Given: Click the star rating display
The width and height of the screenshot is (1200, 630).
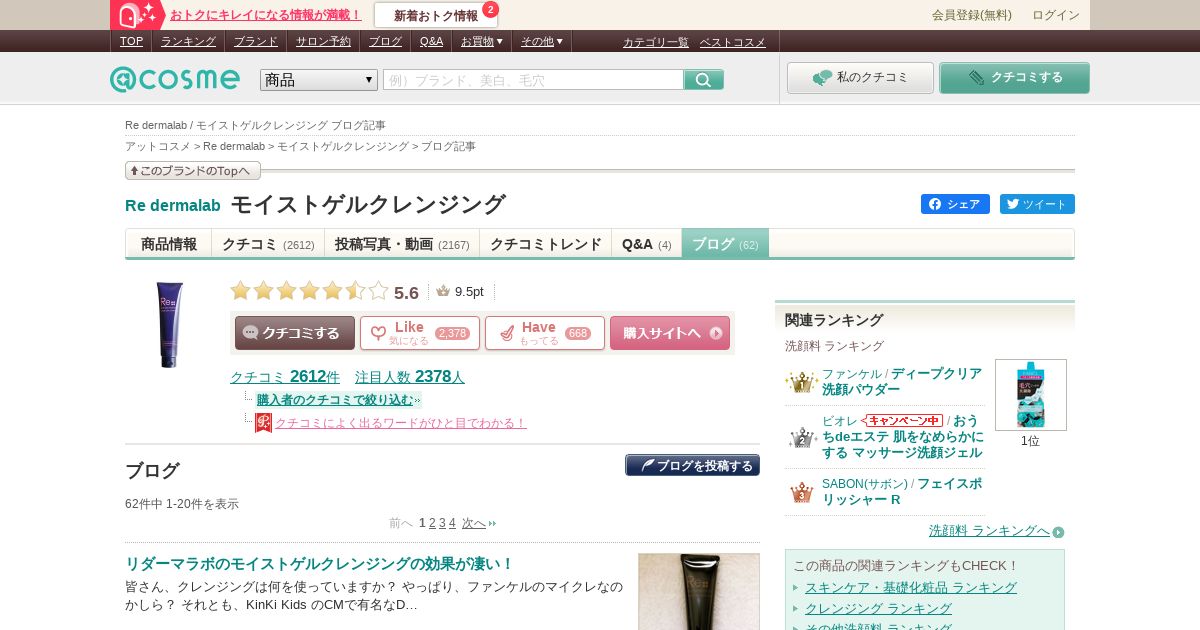Looking at the screenshot, I should click(309, 291).
